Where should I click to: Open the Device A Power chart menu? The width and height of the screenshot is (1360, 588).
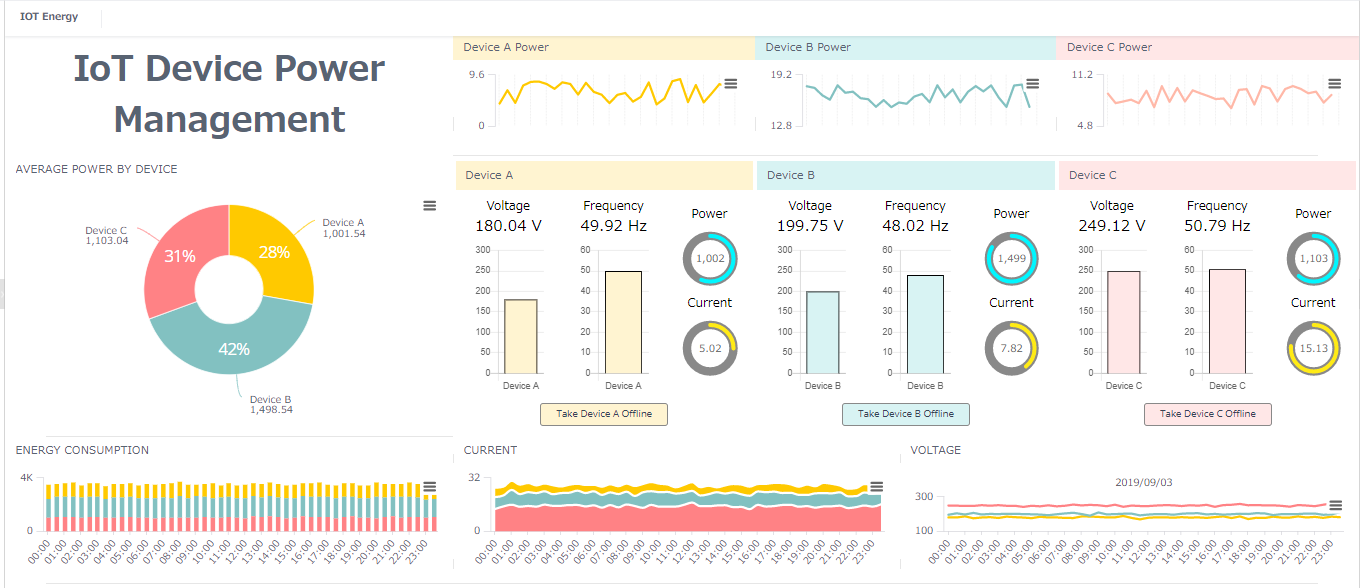[731, 84]
